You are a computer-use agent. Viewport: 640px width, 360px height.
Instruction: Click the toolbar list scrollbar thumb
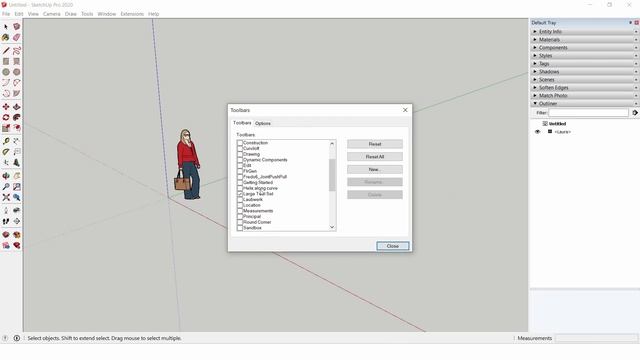coord(332,175)
